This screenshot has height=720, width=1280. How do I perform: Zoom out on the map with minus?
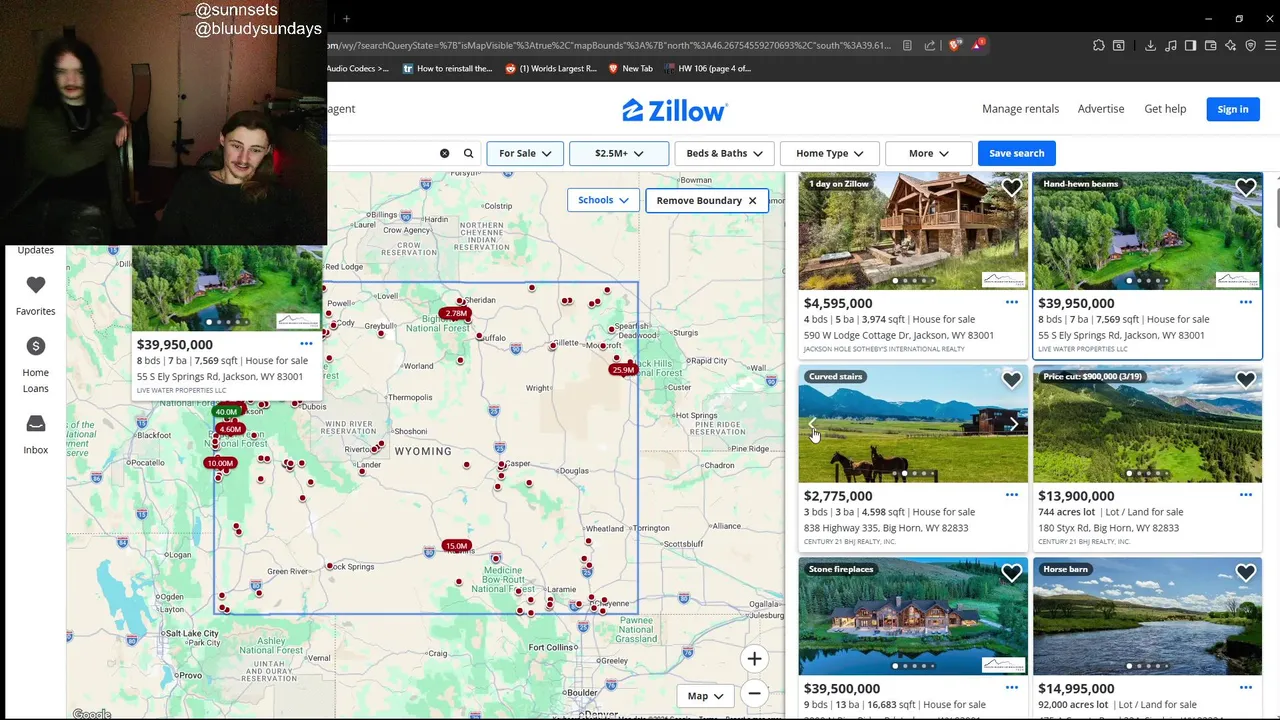pyautogui.click(x=754, y=693)
